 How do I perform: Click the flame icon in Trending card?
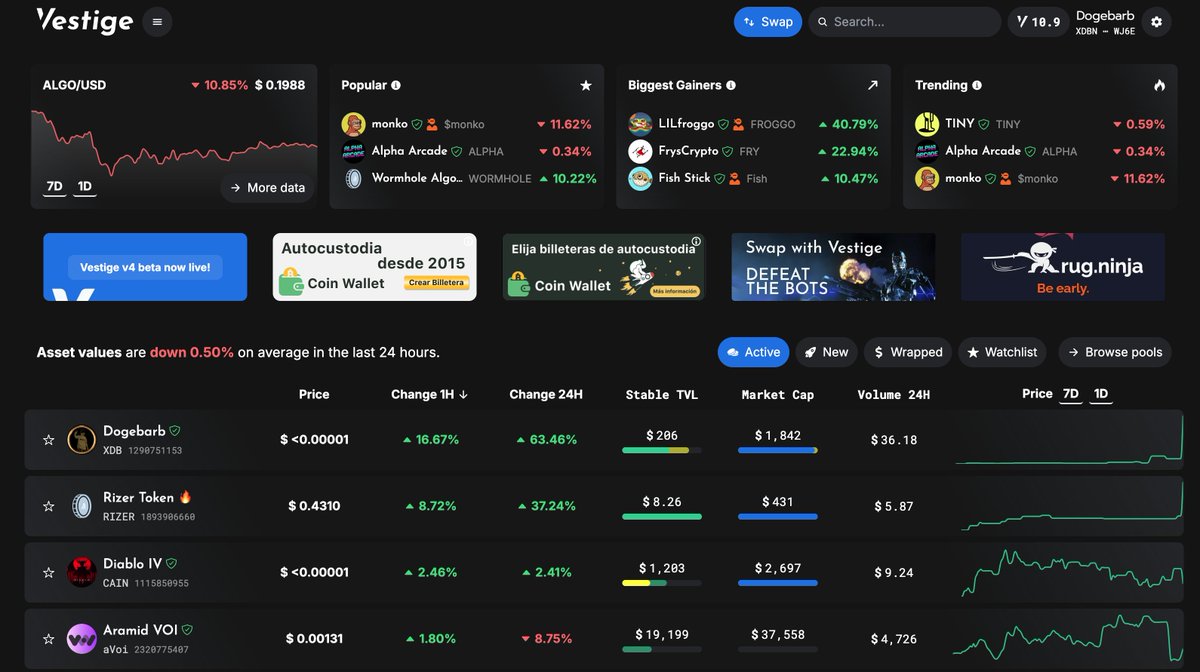pyautogui.click(x=1159, y=86)
